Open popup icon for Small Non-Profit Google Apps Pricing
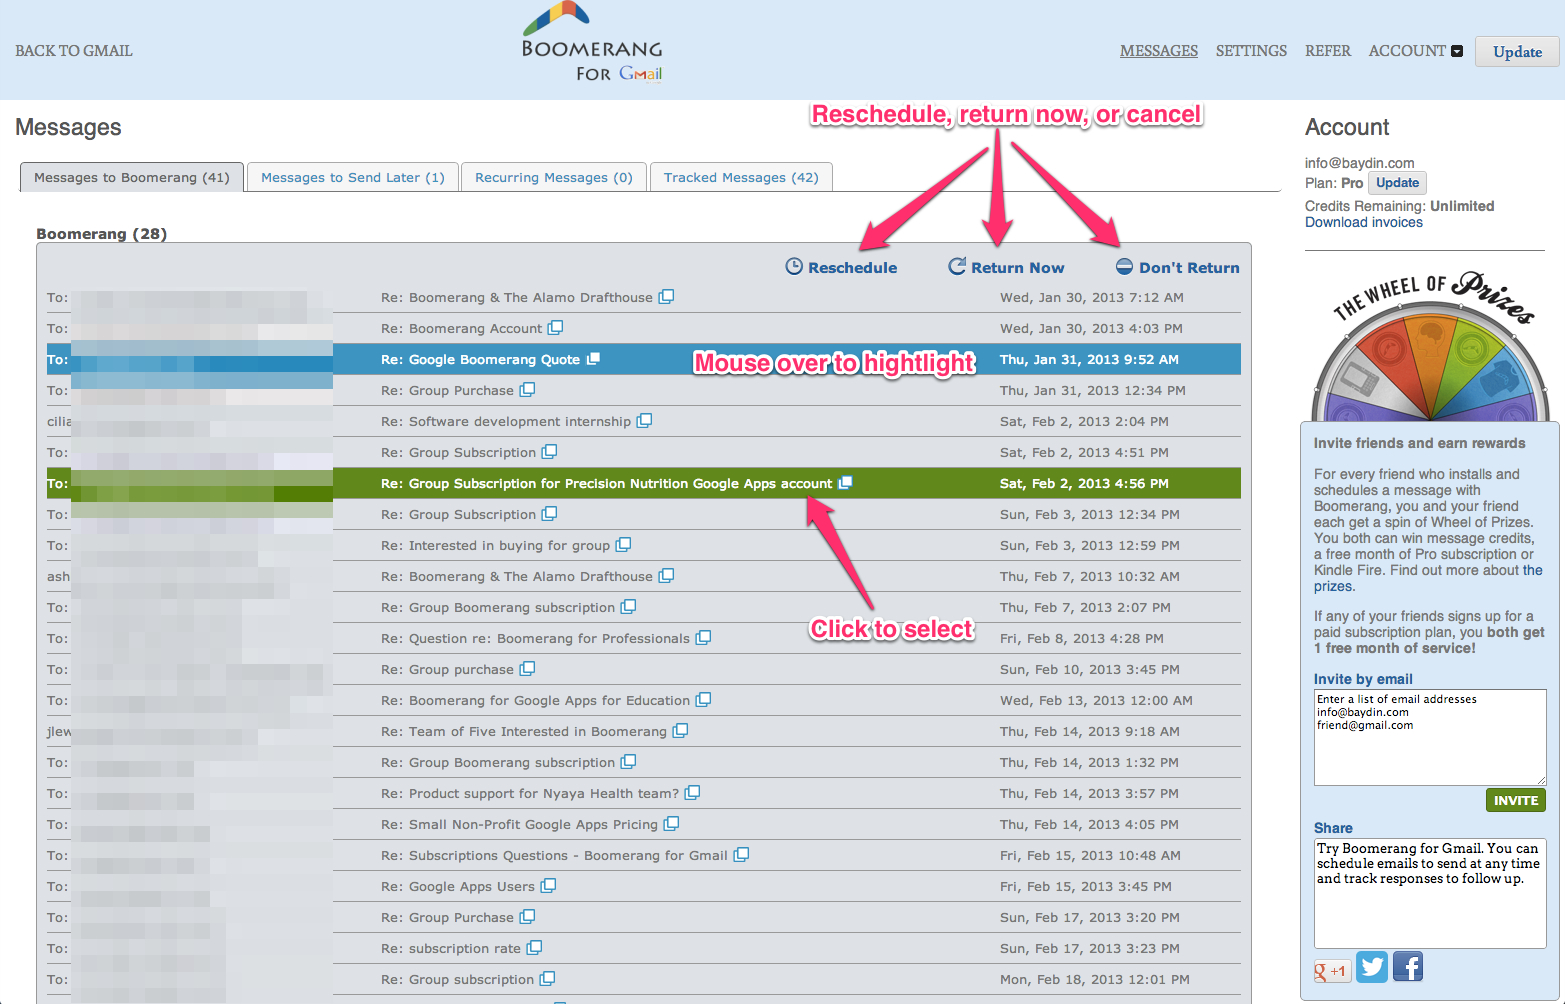 [x=672, y=824]
